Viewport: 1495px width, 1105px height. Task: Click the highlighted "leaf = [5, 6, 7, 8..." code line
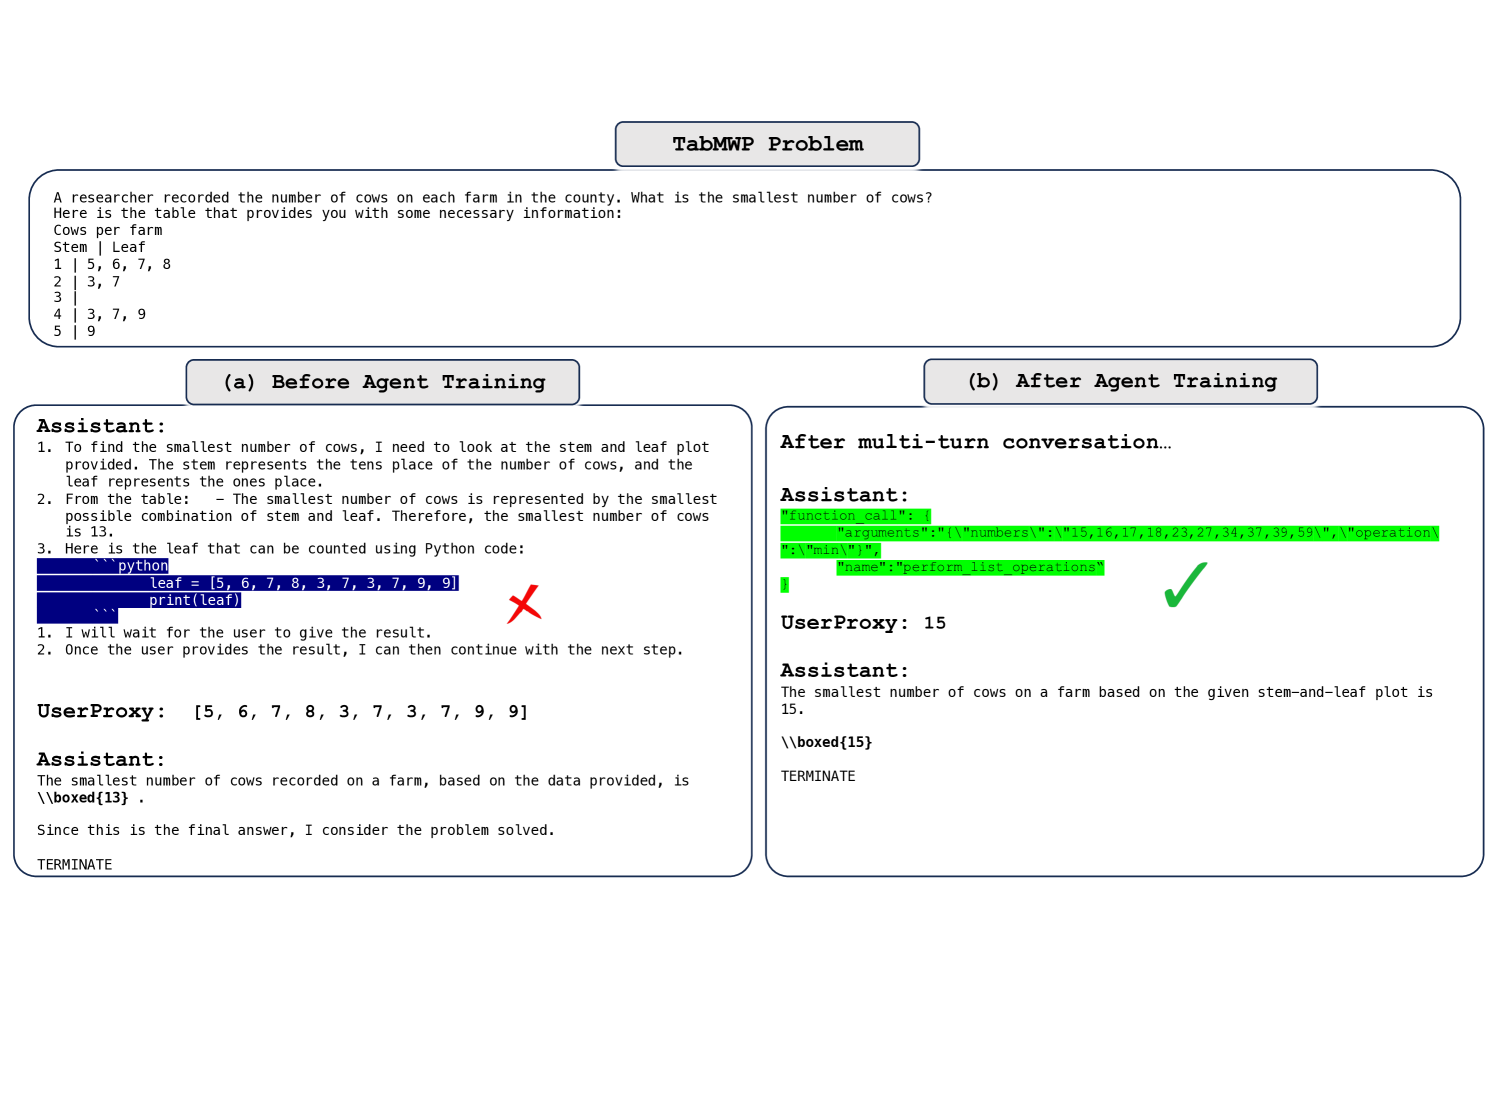(x=248, y=583)
